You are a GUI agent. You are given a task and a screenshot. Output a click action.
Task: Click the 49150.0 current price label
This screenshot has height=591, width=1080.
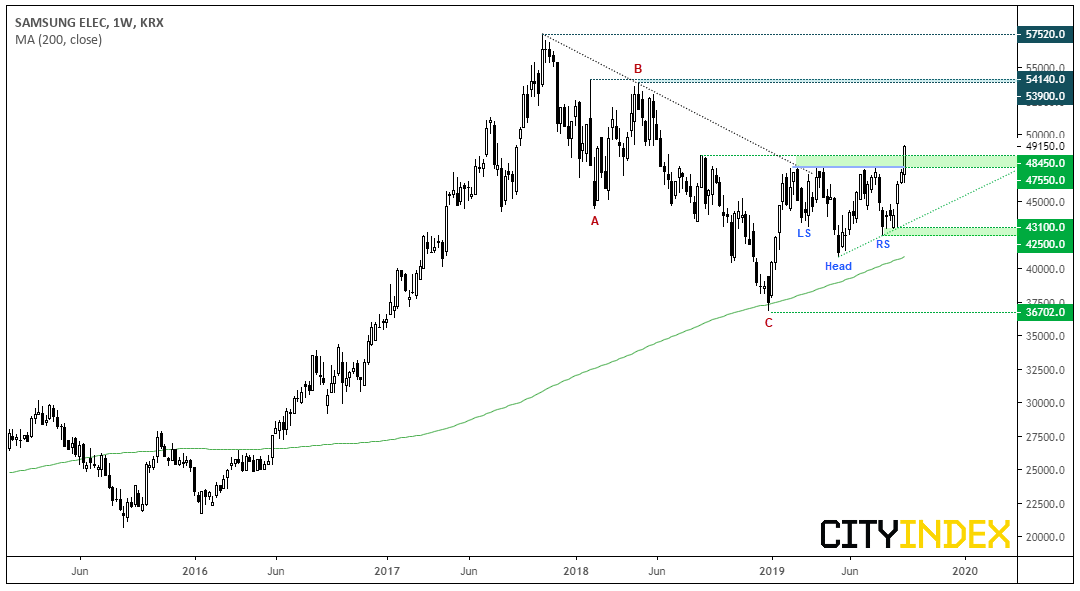(x=1045, y=147)
